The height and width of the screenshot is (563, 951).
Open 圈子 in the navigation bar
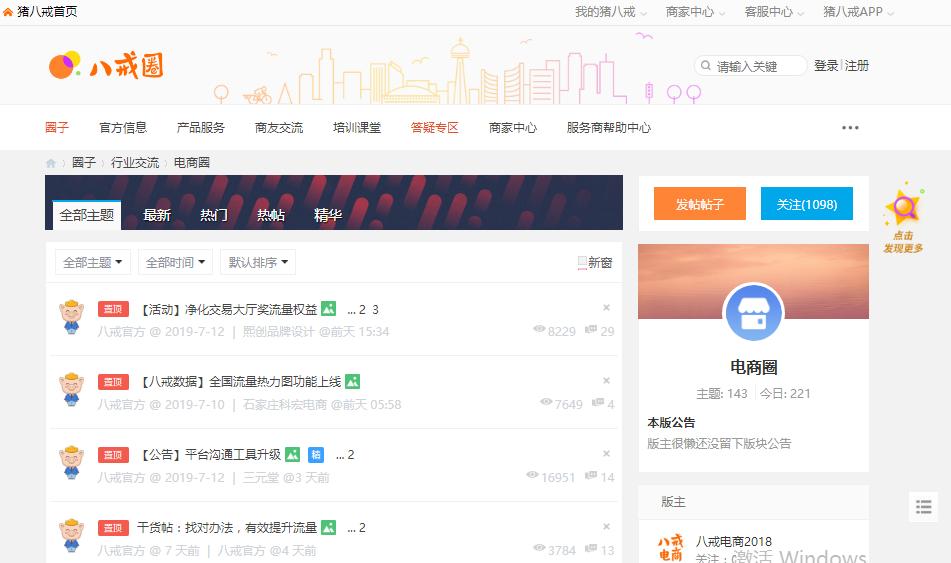(x=56, y=127)
